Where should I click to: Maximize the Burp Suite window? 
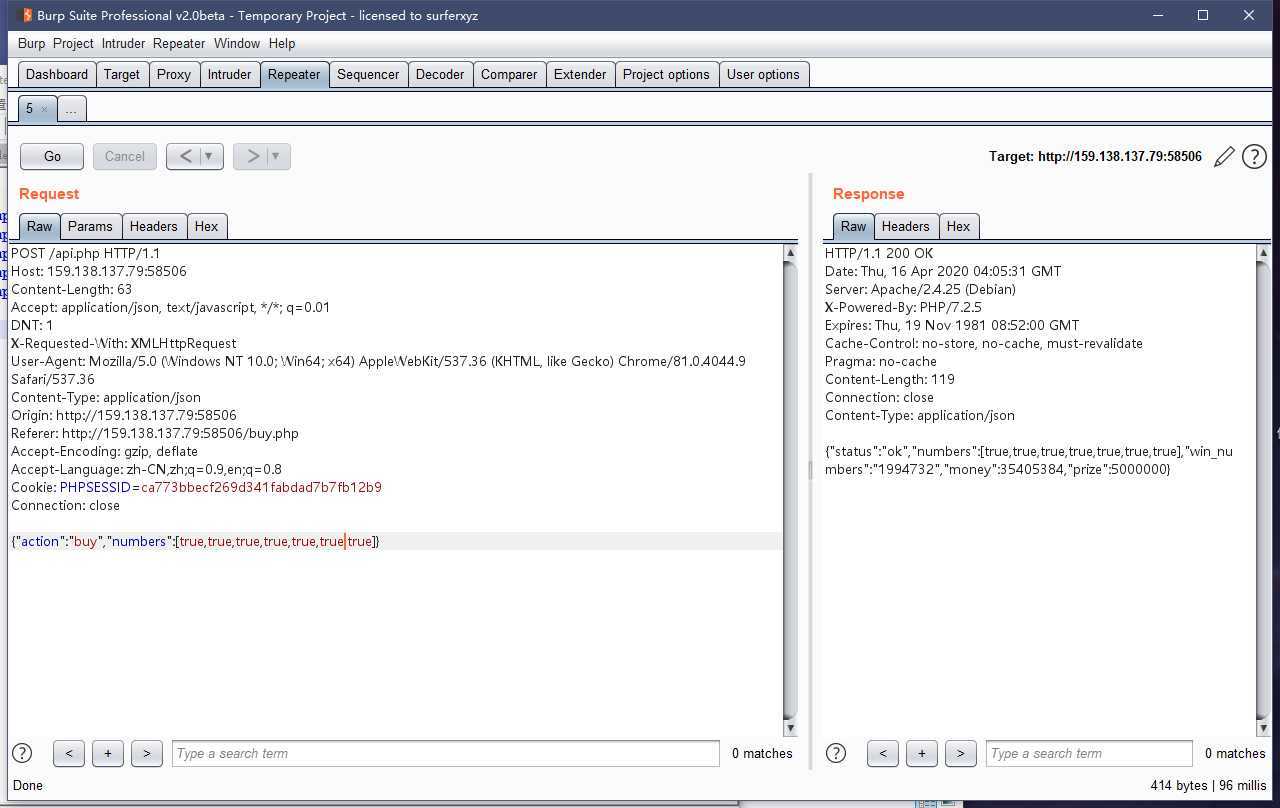(x=1203, y=15)
